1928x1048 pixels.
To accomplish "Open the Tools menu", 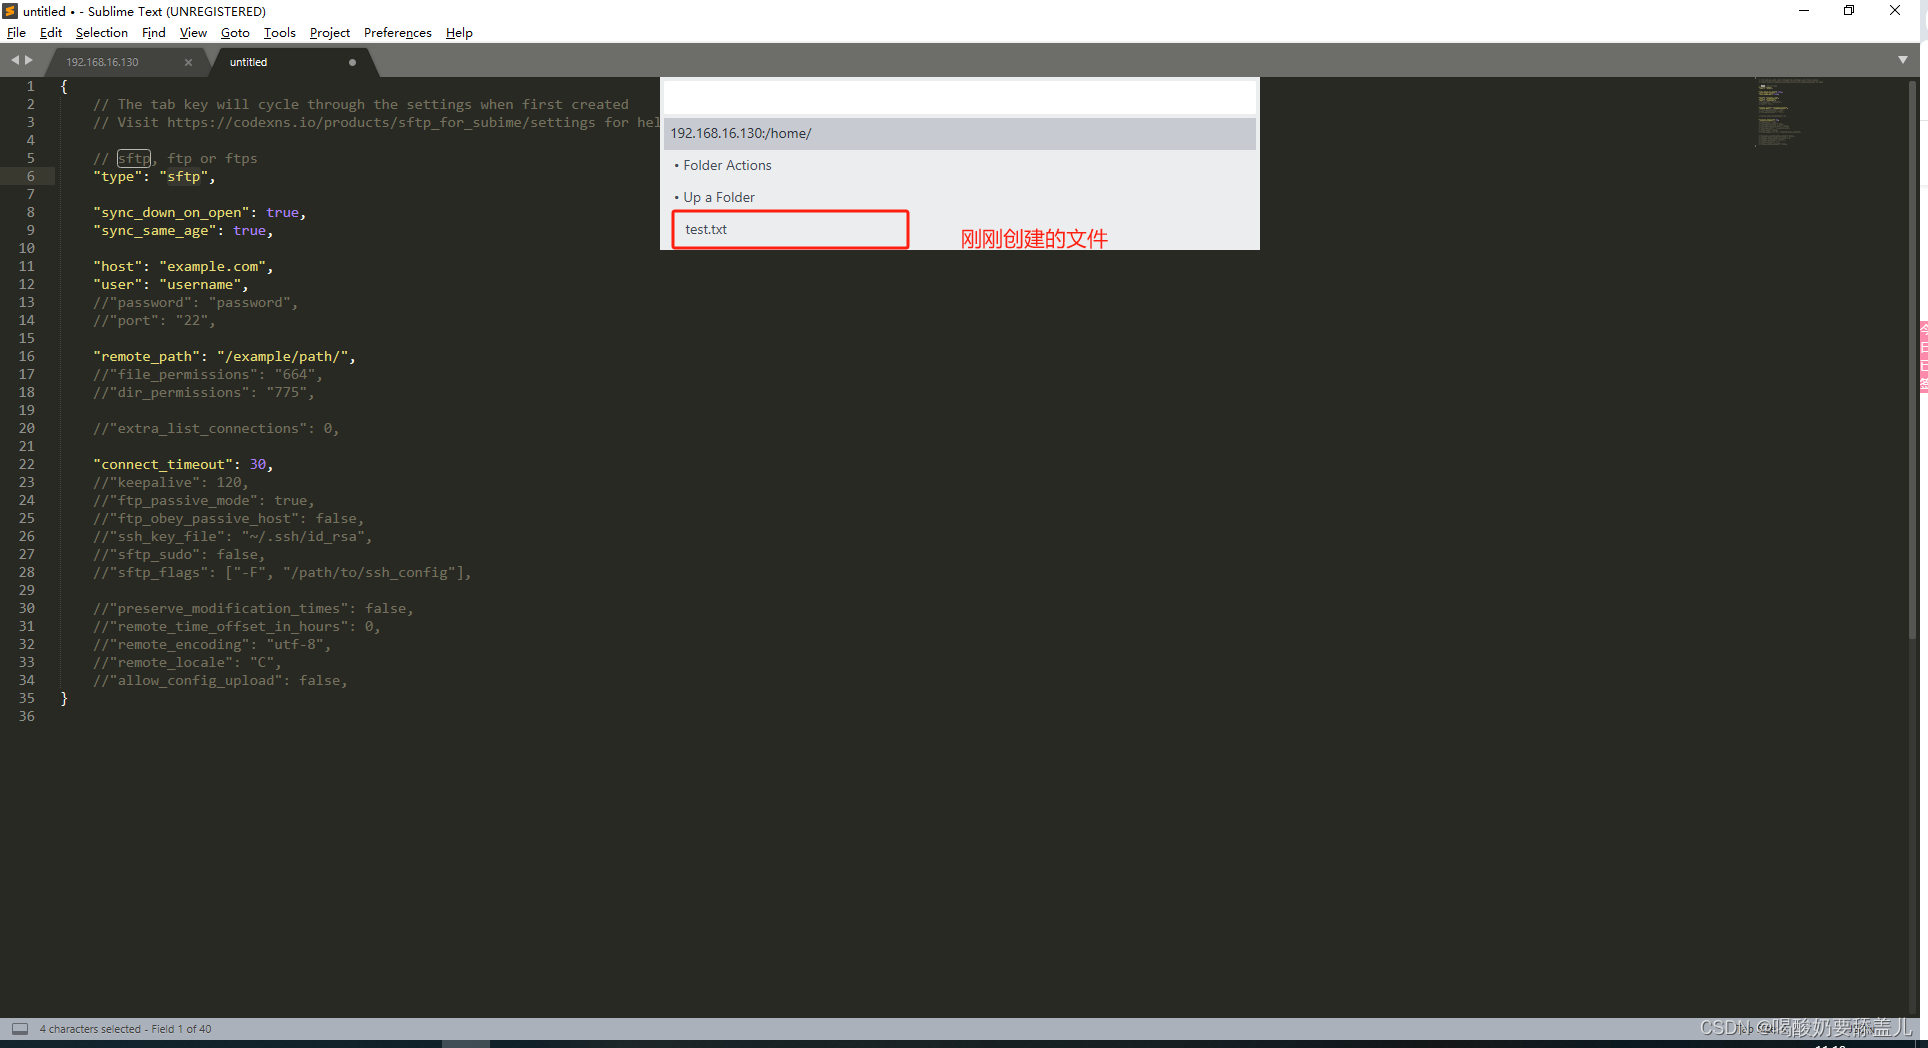I will pyautogui.click(x=279, y=32).
